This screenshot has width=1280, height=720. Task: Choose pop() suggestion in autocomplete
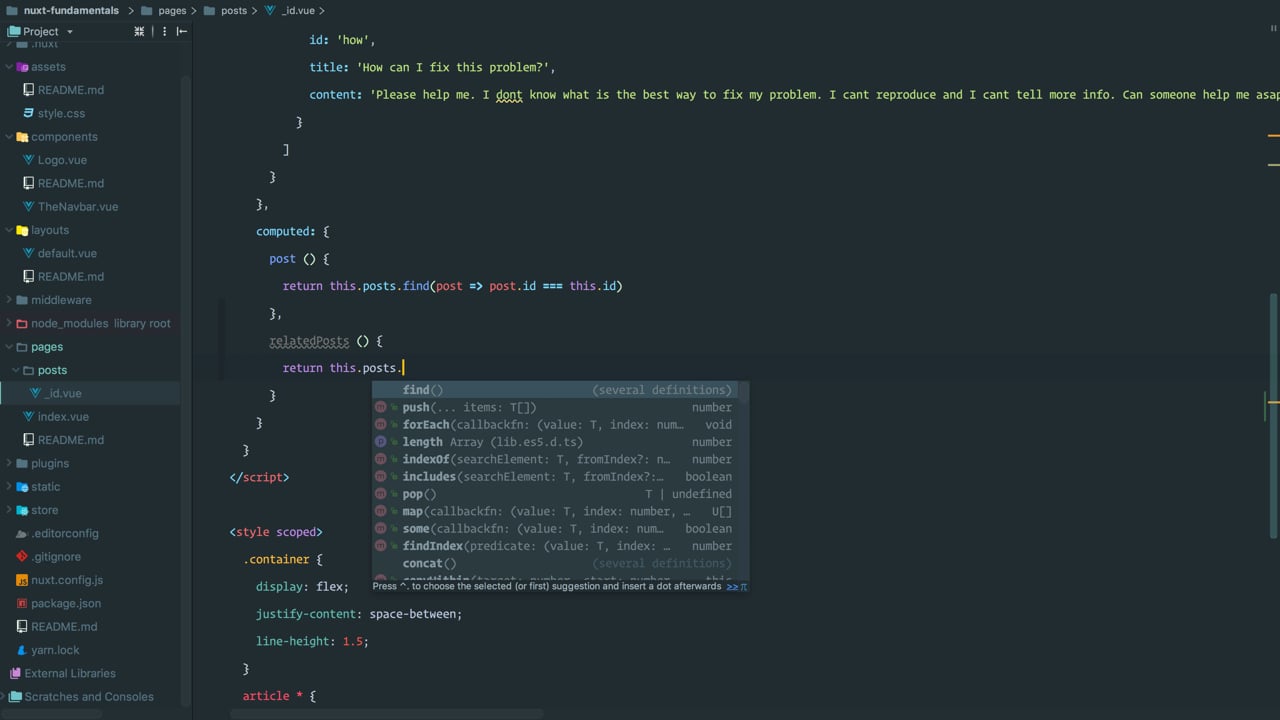click(555, 494)
